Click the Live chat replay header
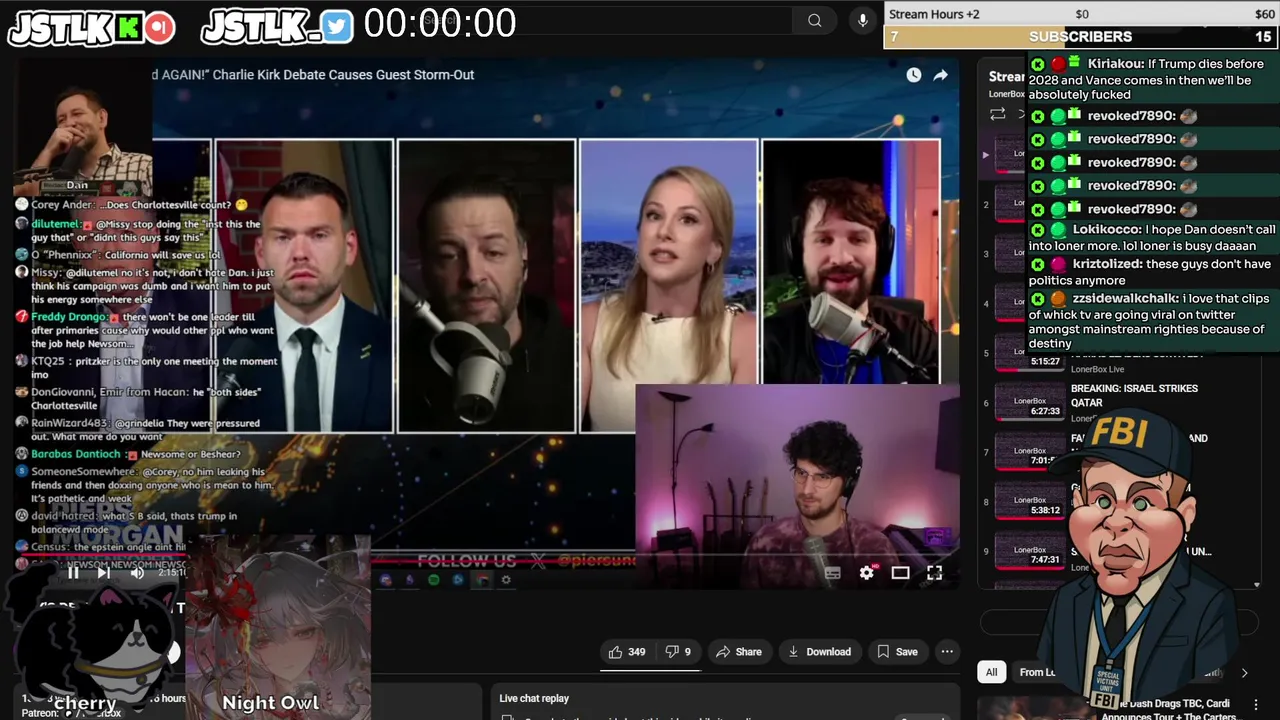Image resolution: width=1280 pixels, height=720 pixels. pos(534,698)
